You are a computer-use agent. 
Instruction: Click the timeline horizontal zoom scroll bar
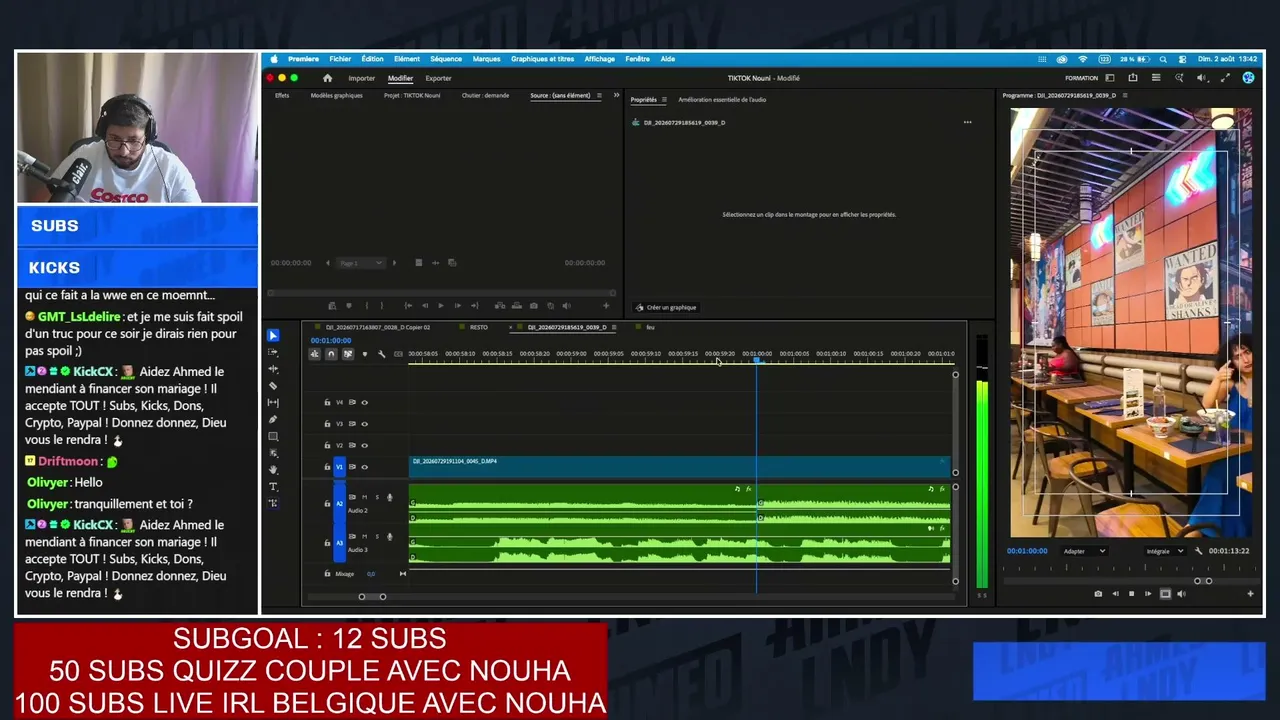click(372, 597)
